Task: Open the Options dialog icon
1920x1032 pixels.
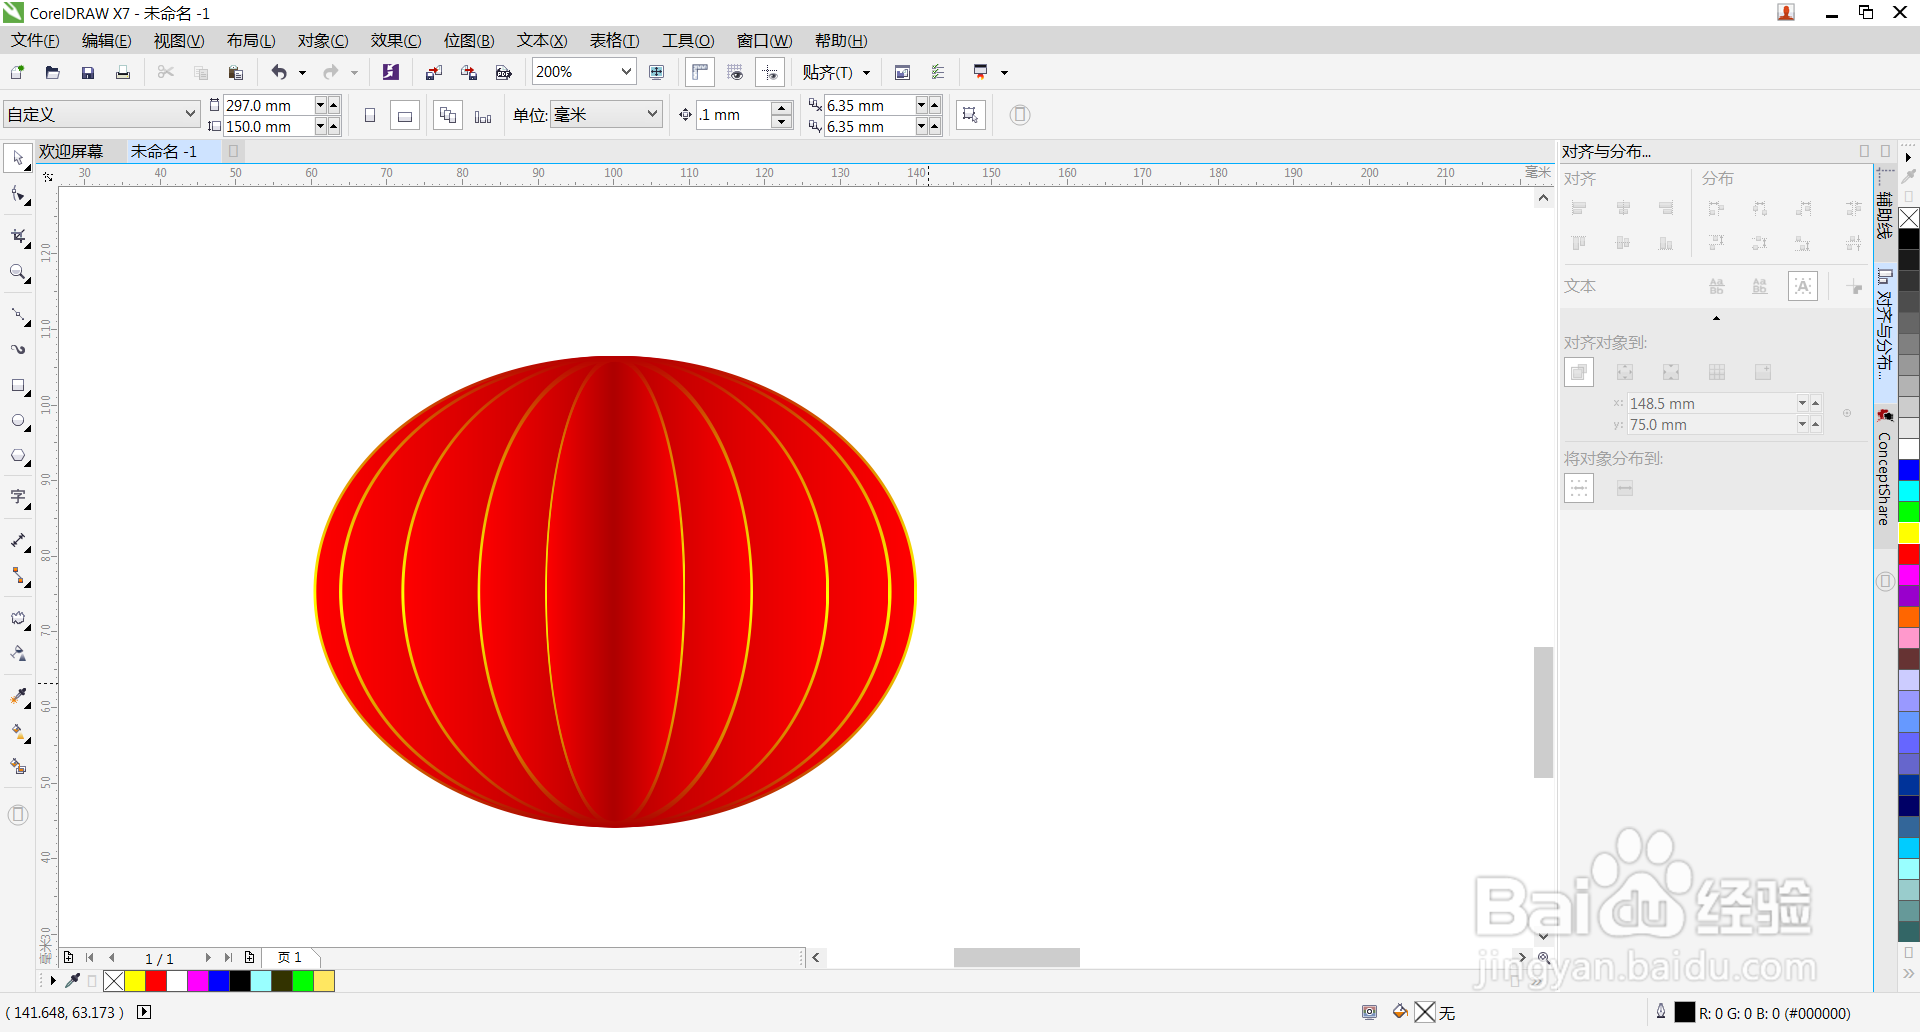Action: coord(902,72)
